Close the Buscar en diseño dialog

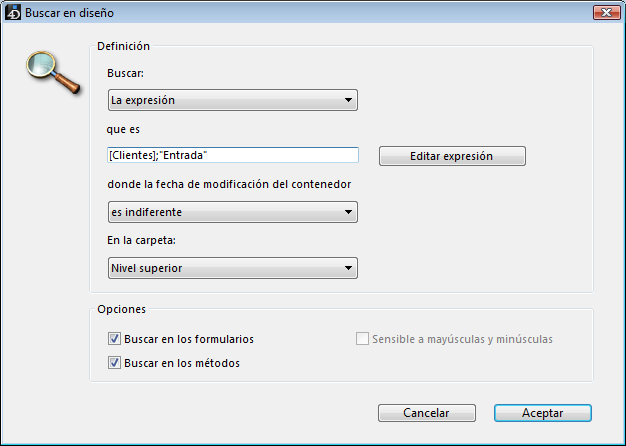603,12
